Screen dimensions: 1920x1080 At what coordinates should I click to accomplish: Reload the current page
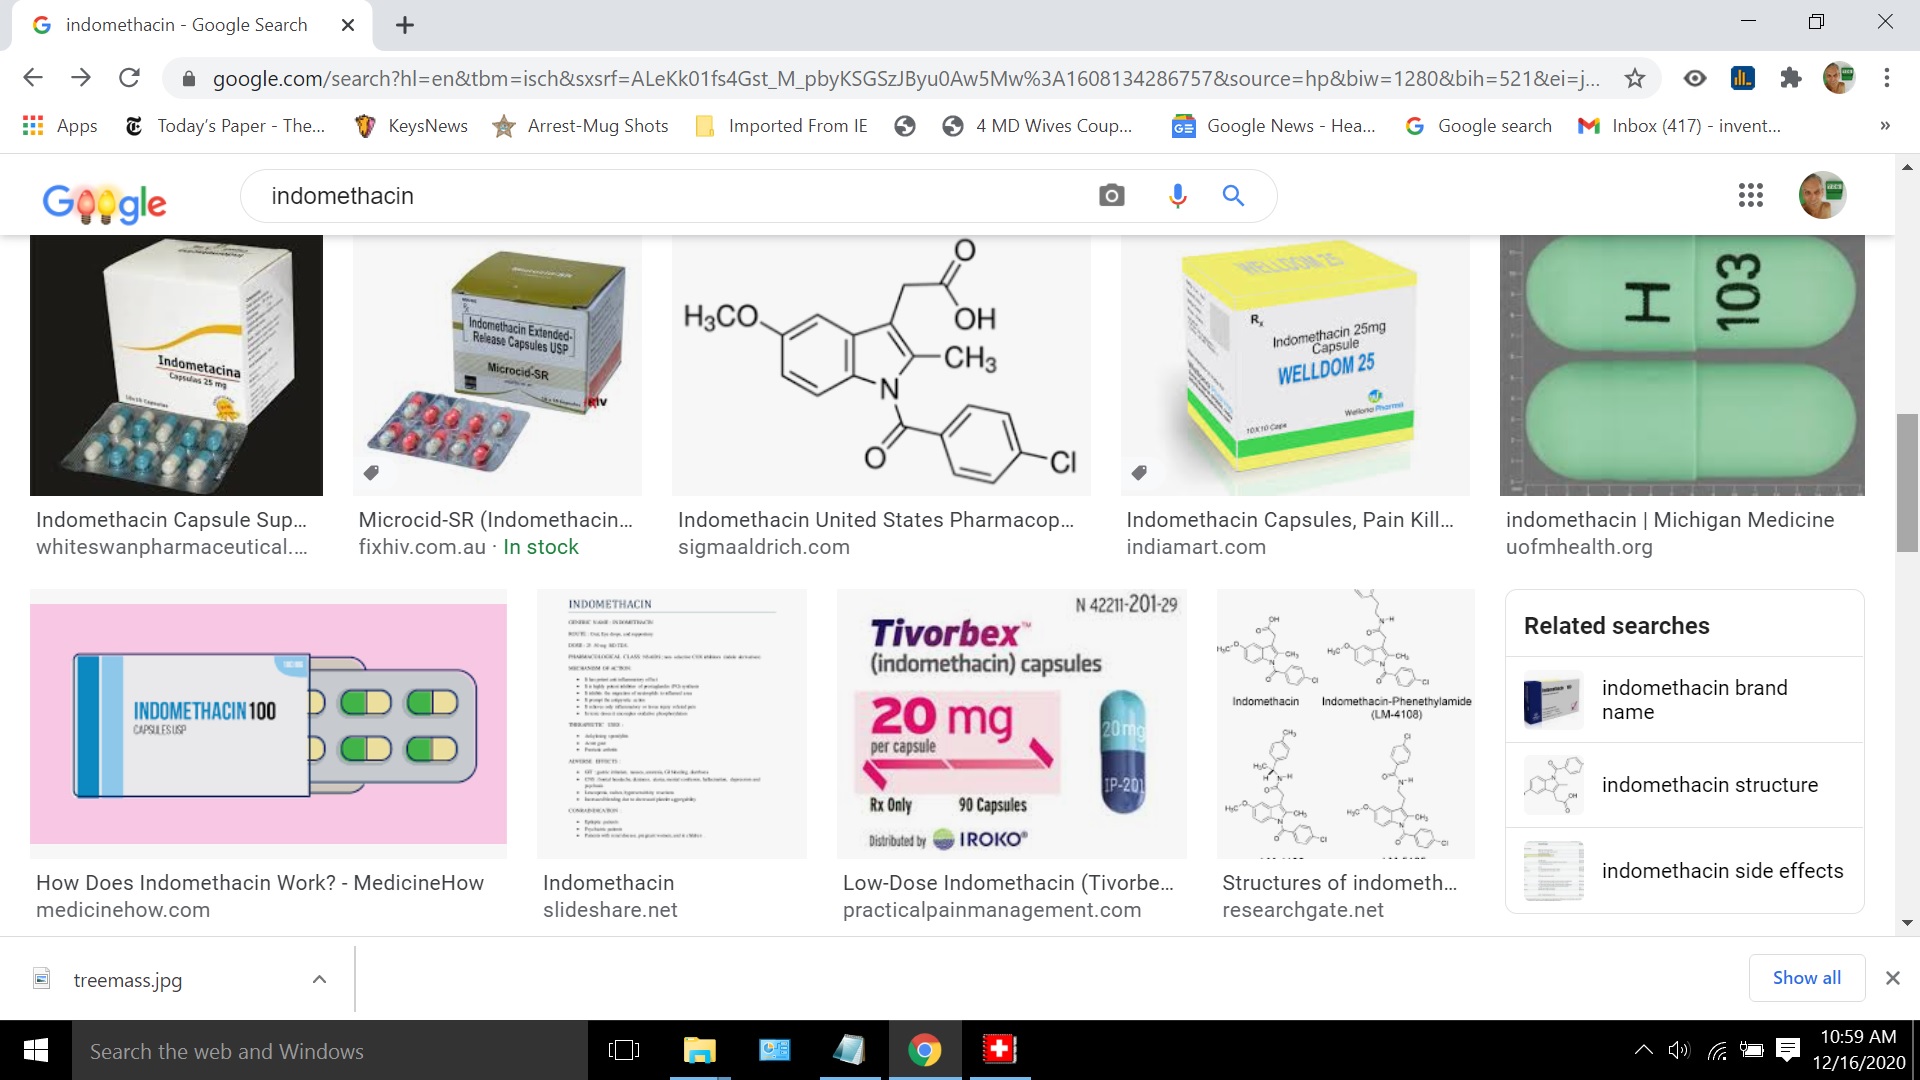[x=129, y=78]
